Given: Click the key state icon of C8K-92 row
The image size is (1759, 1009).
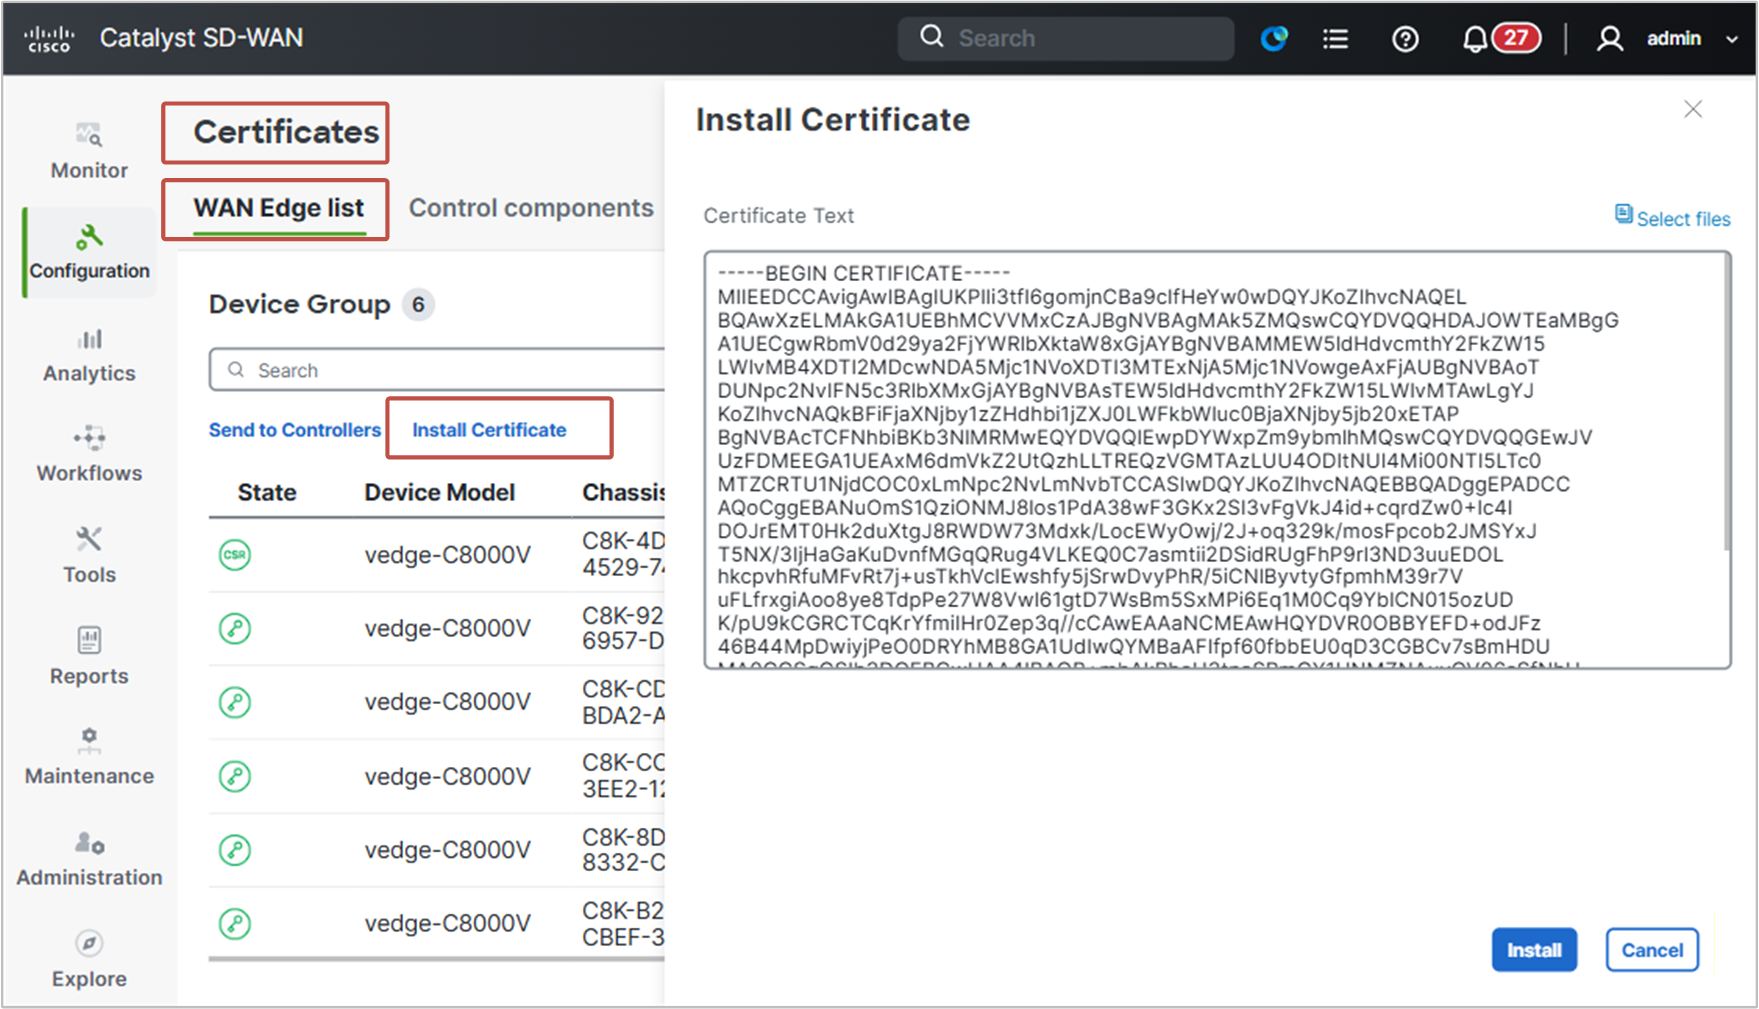Looking at the screenshot, I should pos(235,628).
